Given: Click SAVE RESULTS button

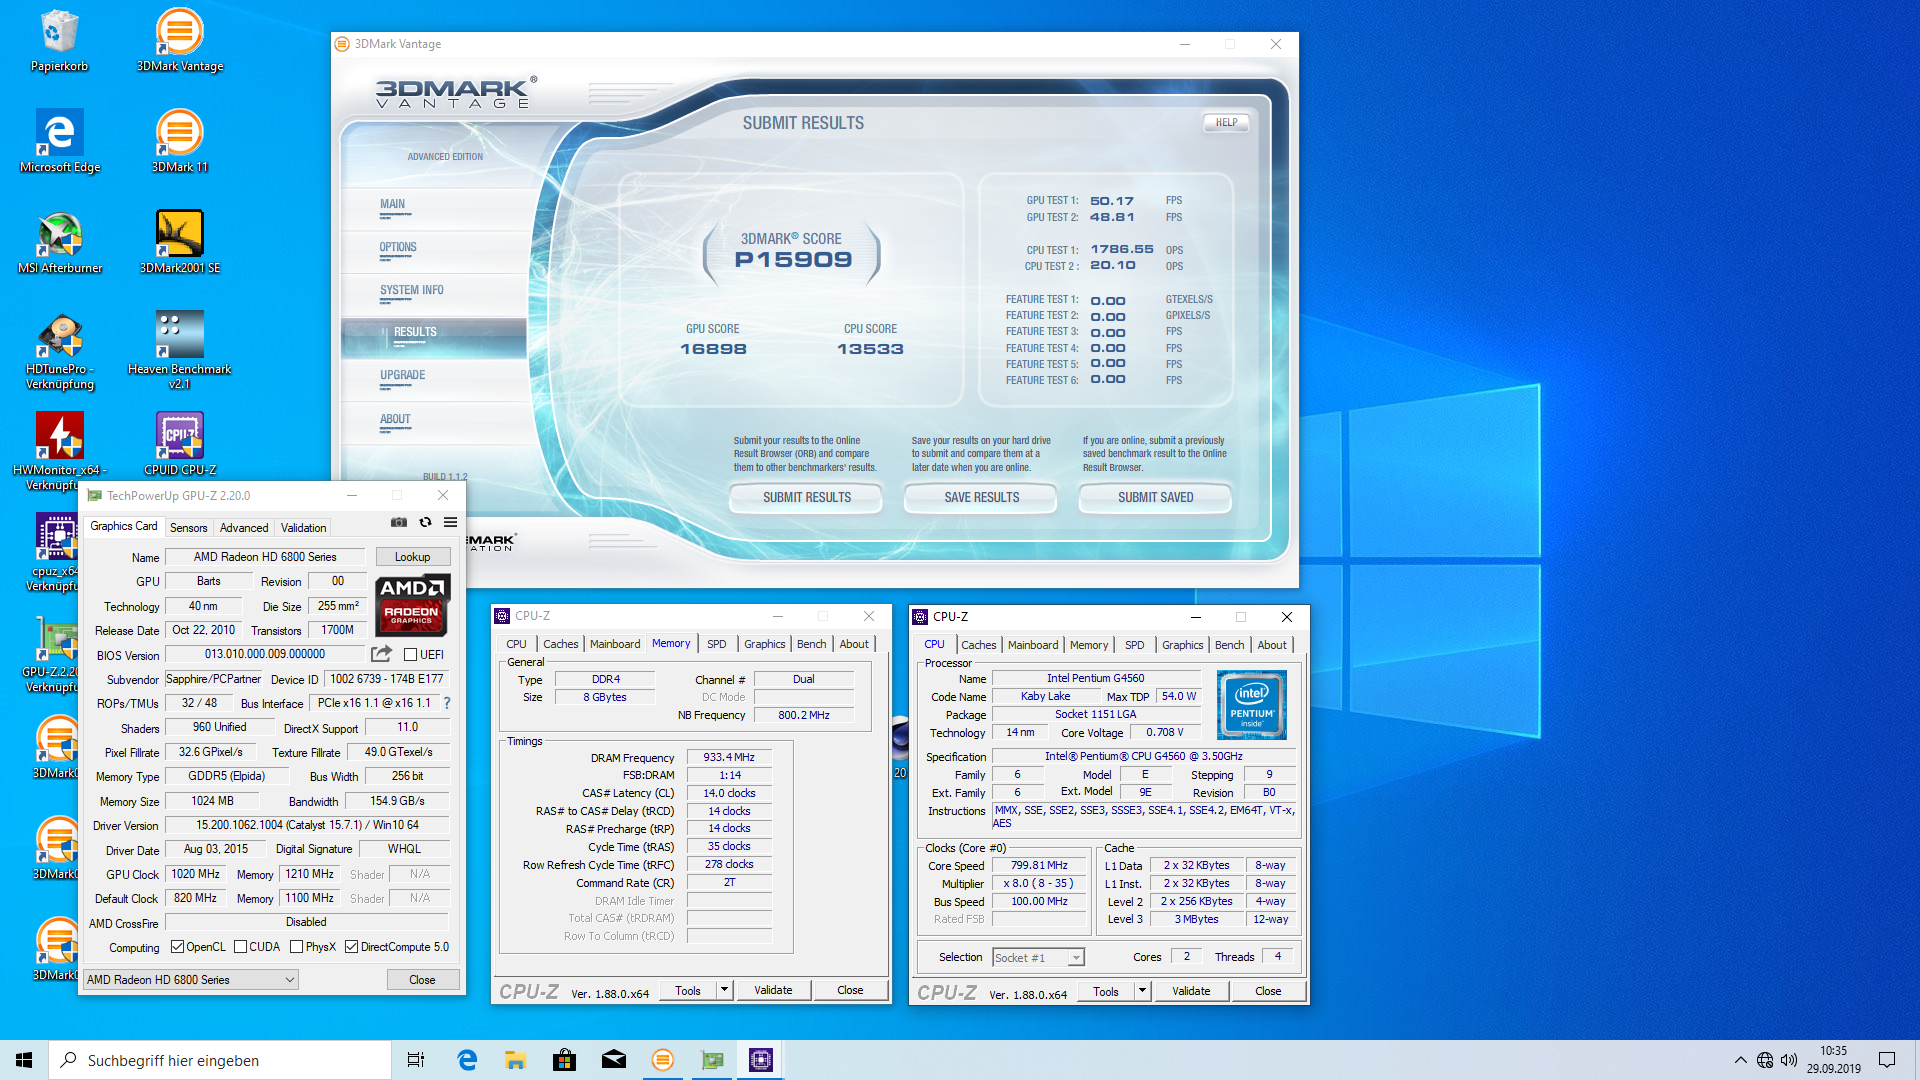Looking at the screenshot, I should [x=981, y=497].
